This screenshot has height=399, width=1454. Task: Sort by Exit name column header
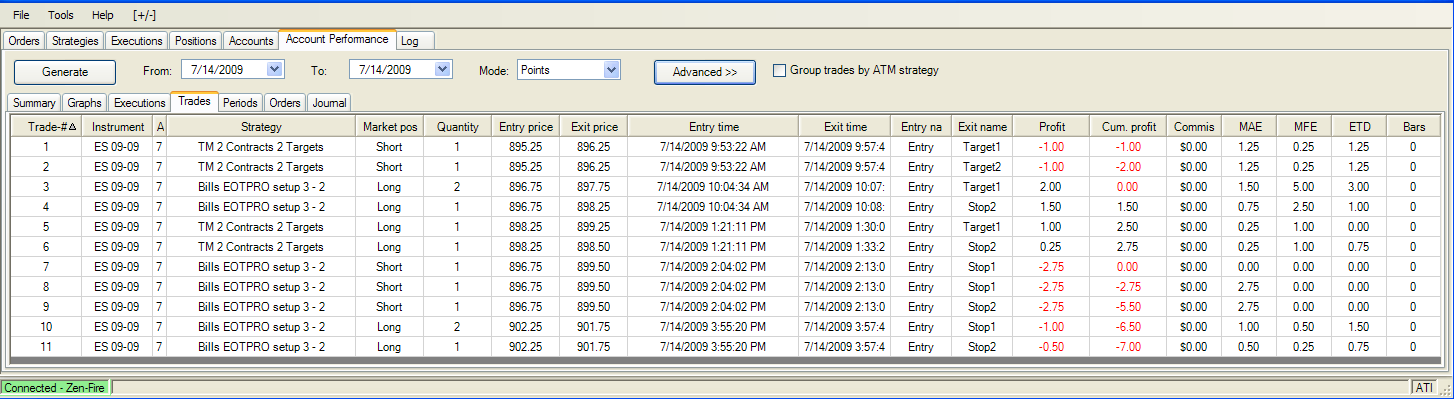[981, 127]
